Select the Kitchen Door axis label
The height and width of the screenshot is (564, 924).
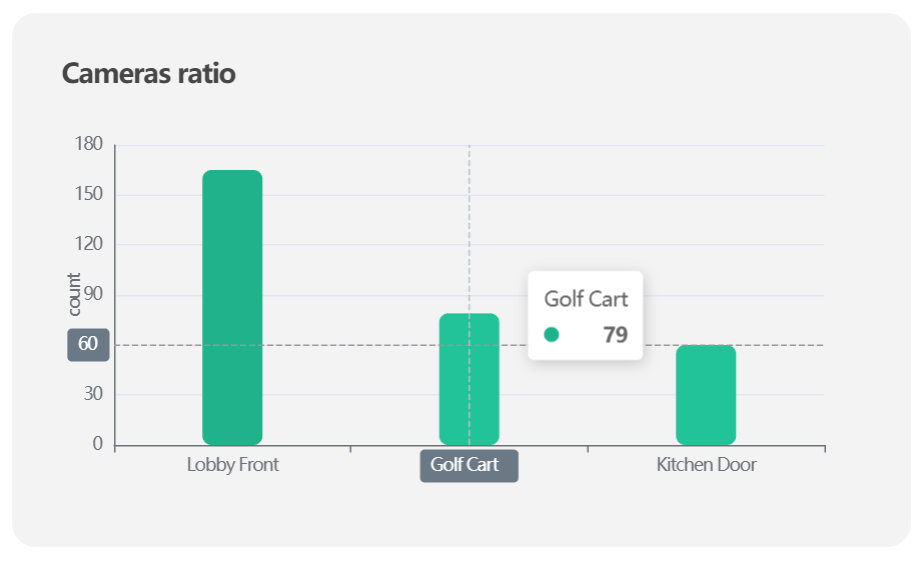click(x=706, y=465)
